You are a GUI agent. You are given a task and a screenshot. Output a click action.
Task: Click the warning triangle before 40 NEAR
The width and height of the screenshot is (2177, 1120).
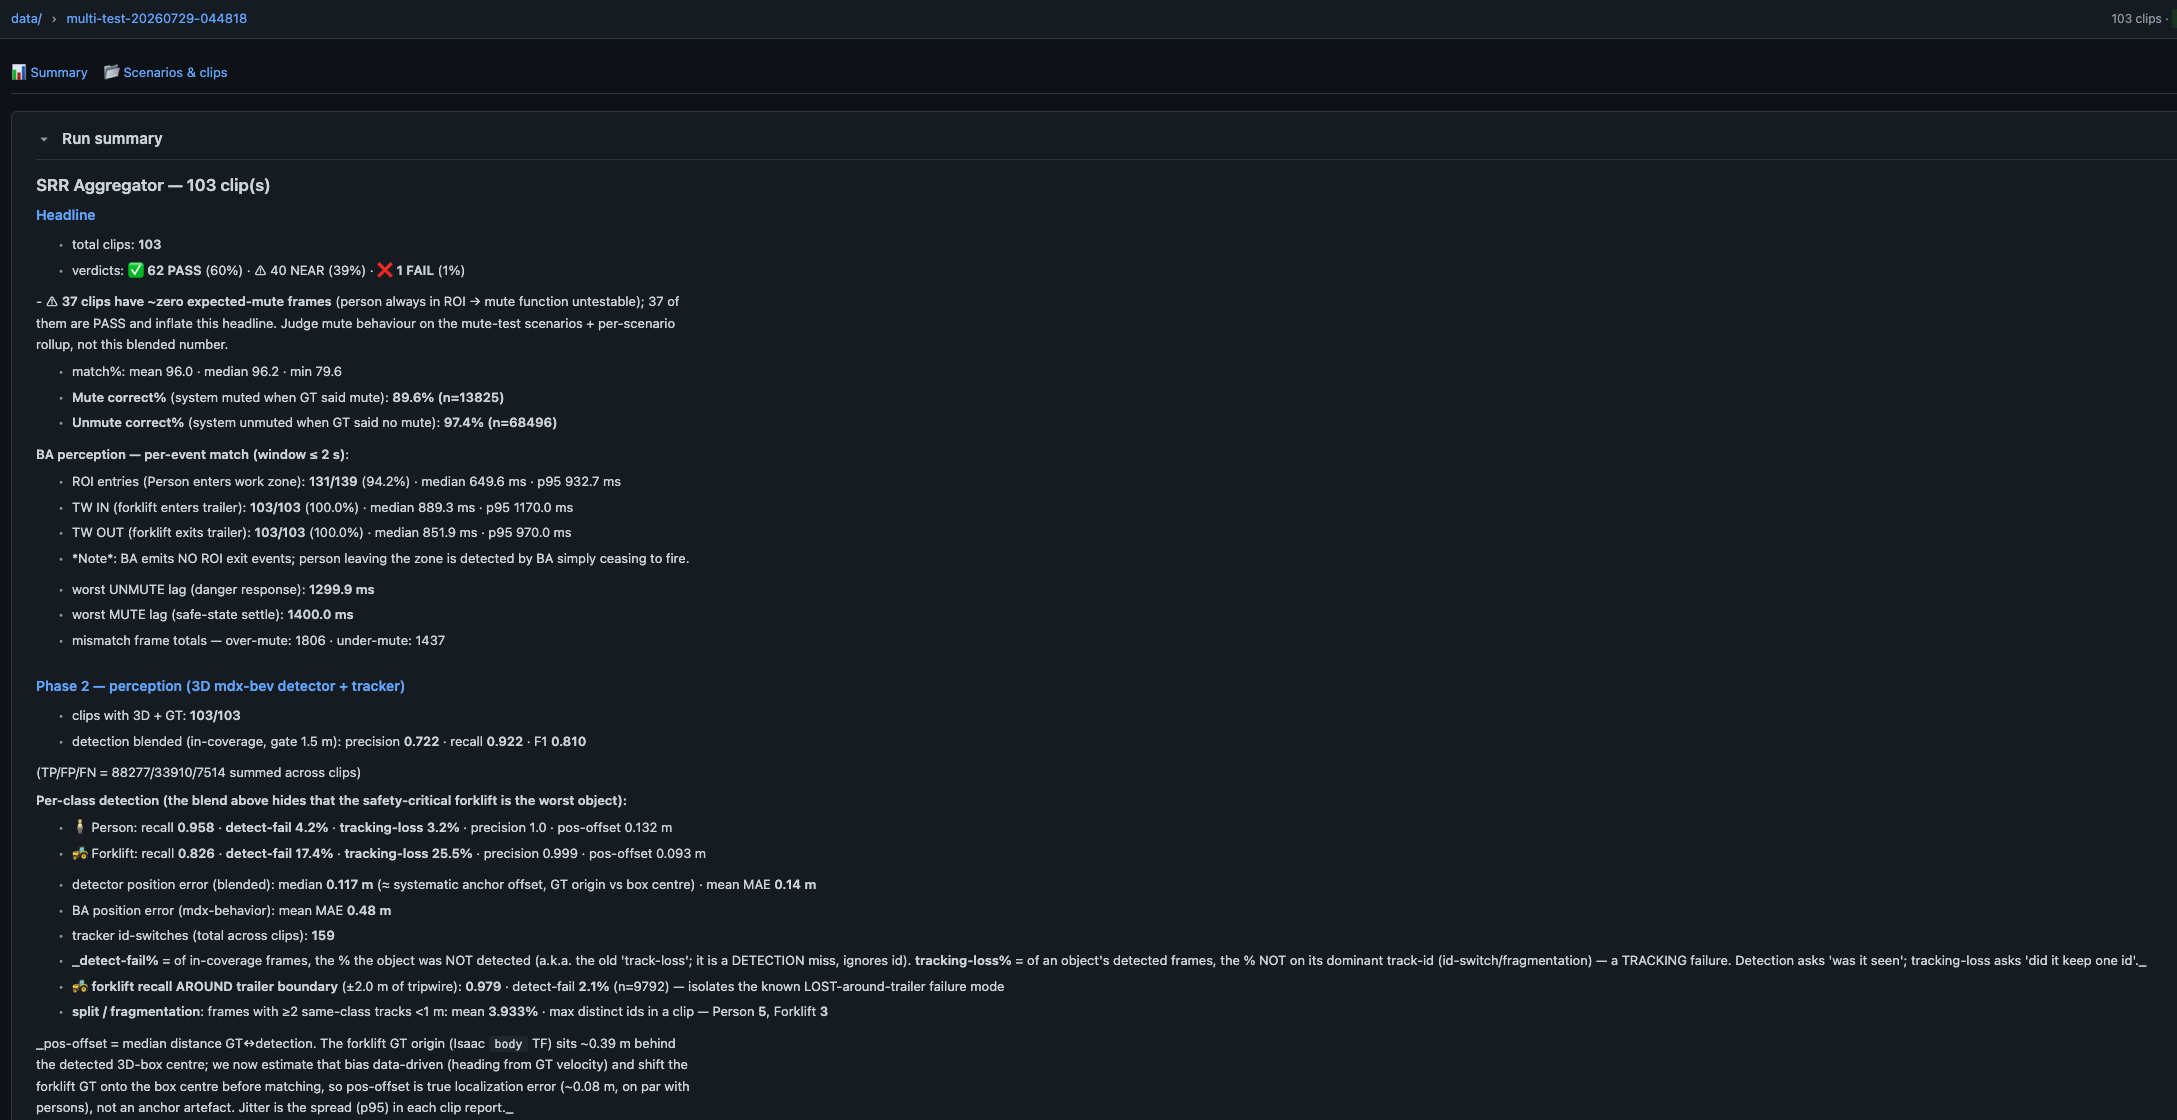[260, 270]
